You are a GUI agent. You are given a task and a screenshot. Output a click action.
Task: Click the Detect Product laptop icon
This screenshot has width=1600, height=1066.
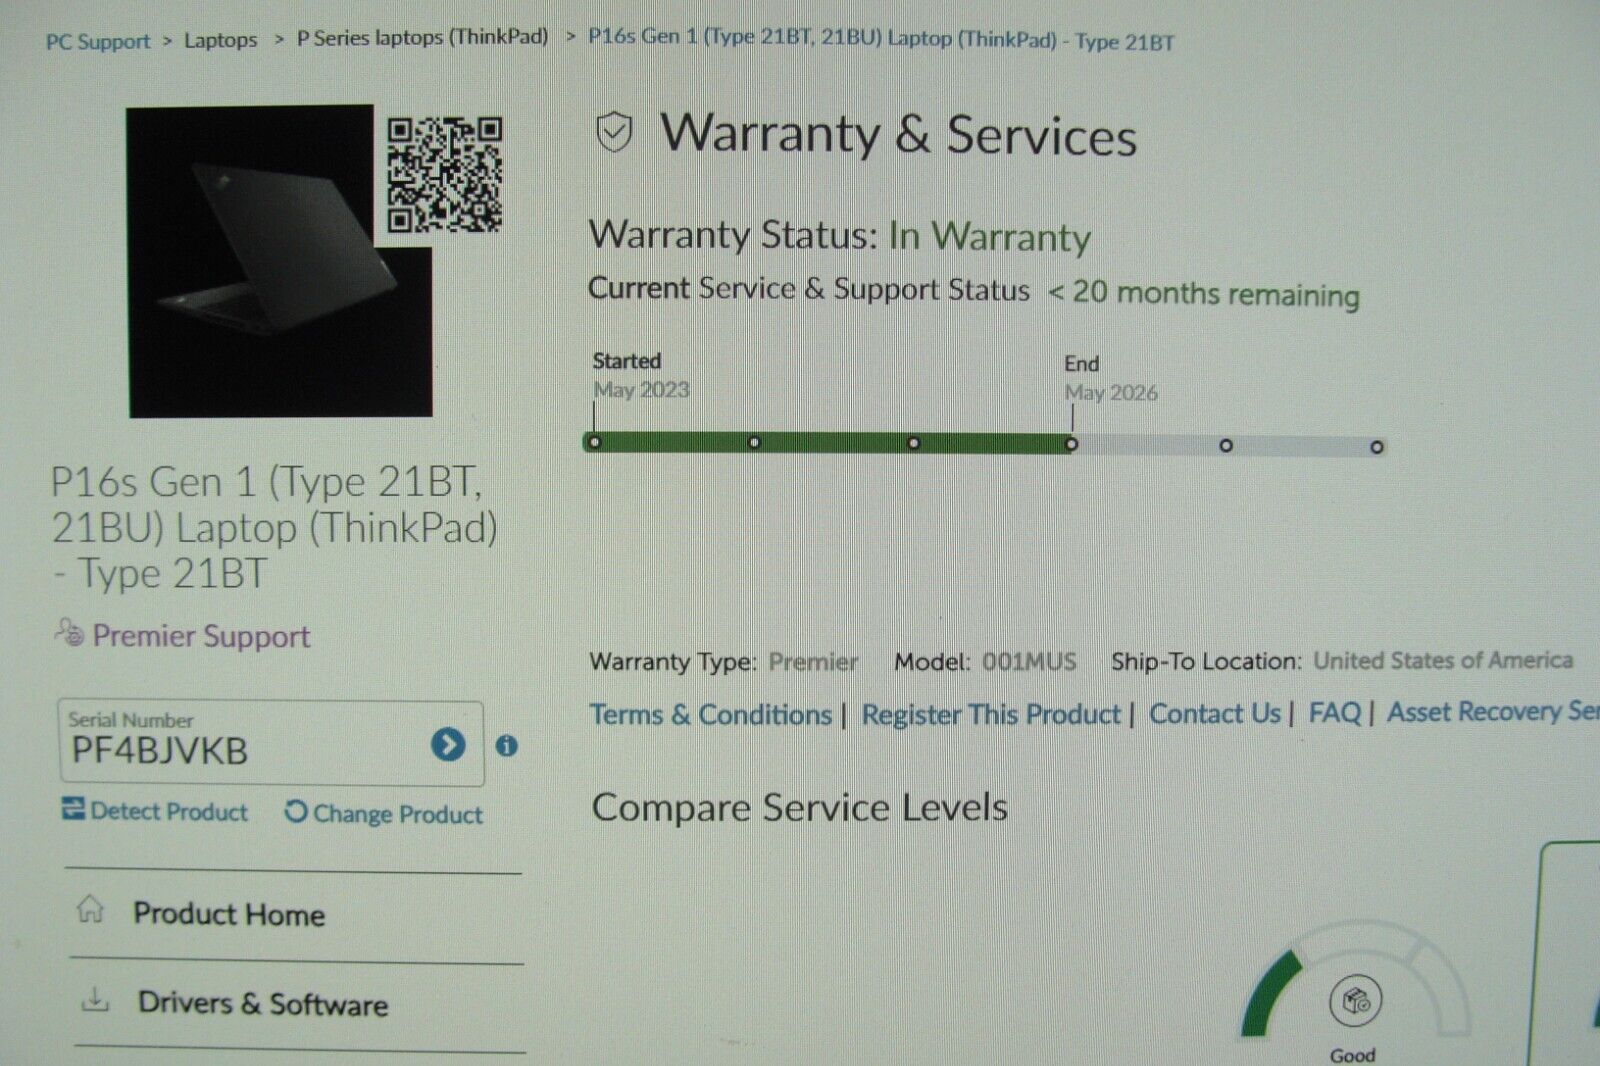[73, 808]
